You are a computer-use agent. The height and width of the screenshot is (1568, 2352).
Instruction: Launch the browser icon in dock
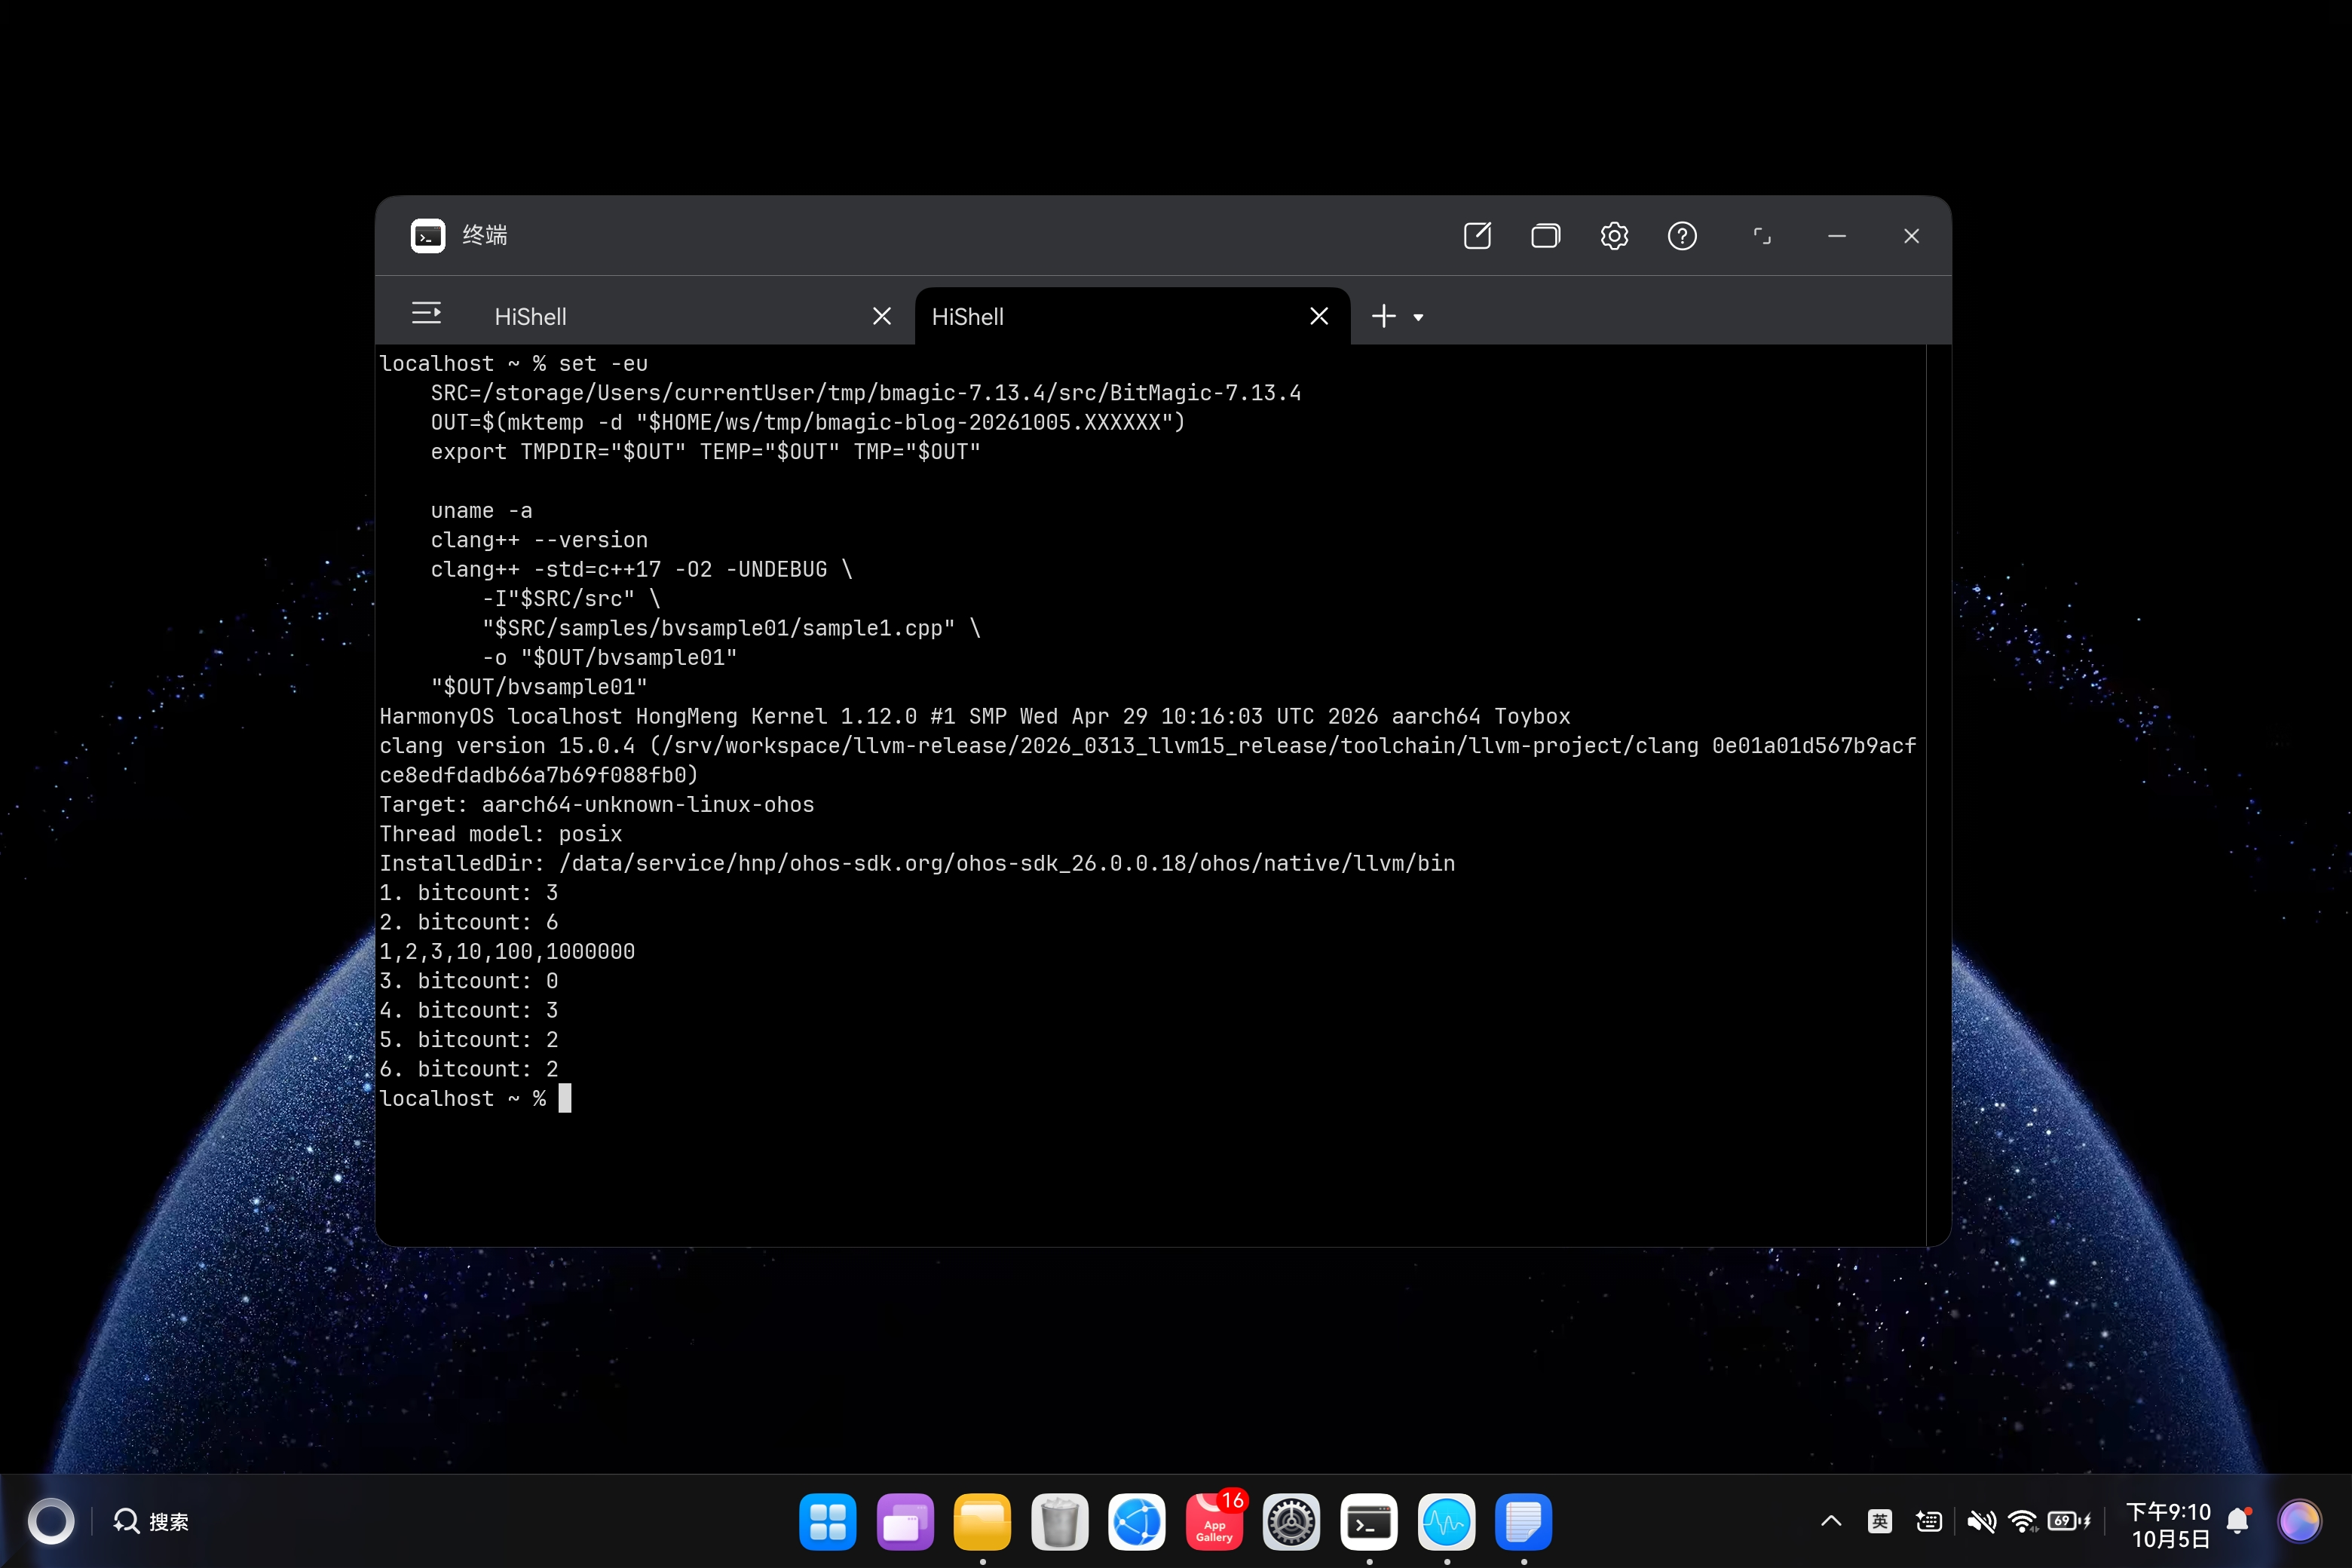pyautogui.click(x=1137, y=1521)
